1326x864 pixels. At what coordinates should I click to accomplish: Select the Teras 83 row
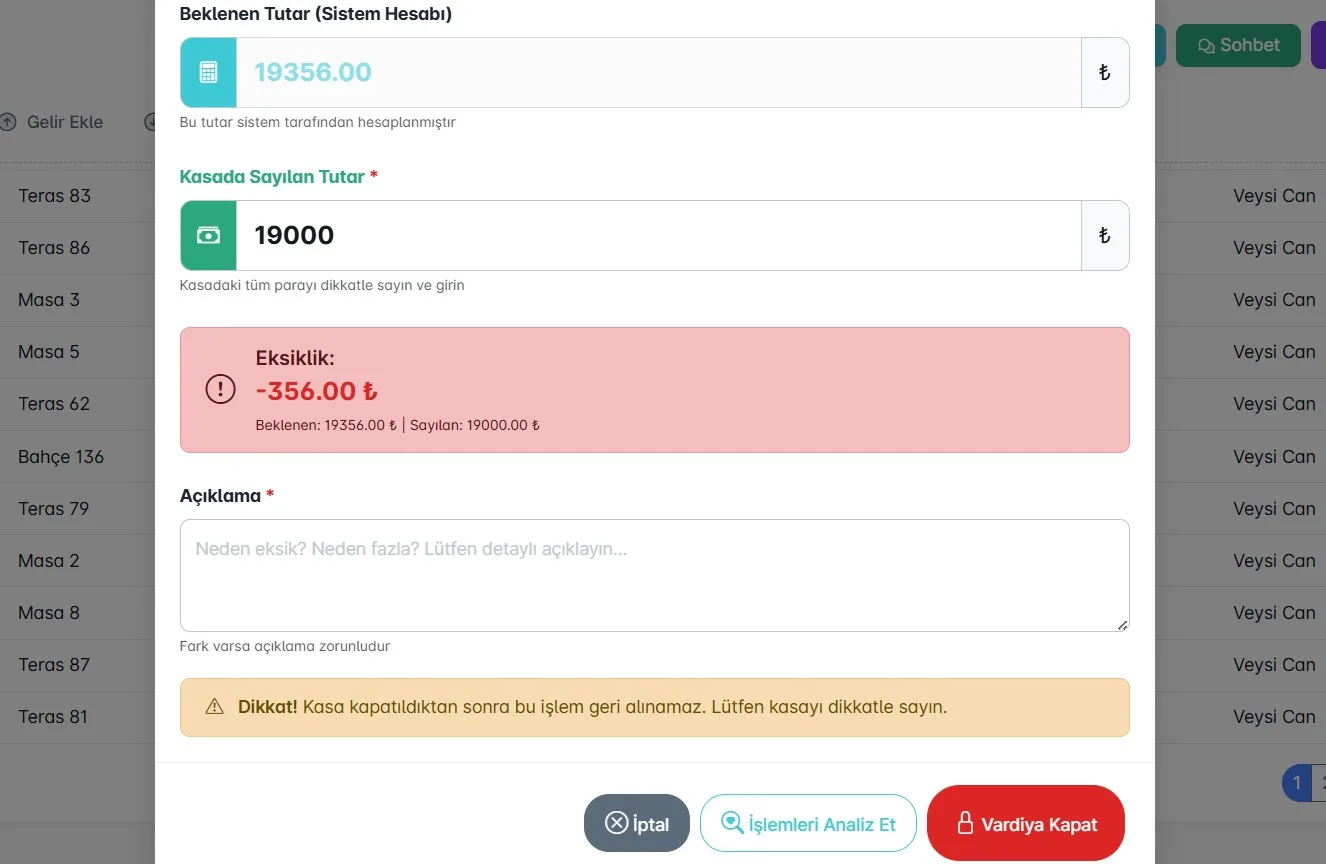[x=78, y=196]
